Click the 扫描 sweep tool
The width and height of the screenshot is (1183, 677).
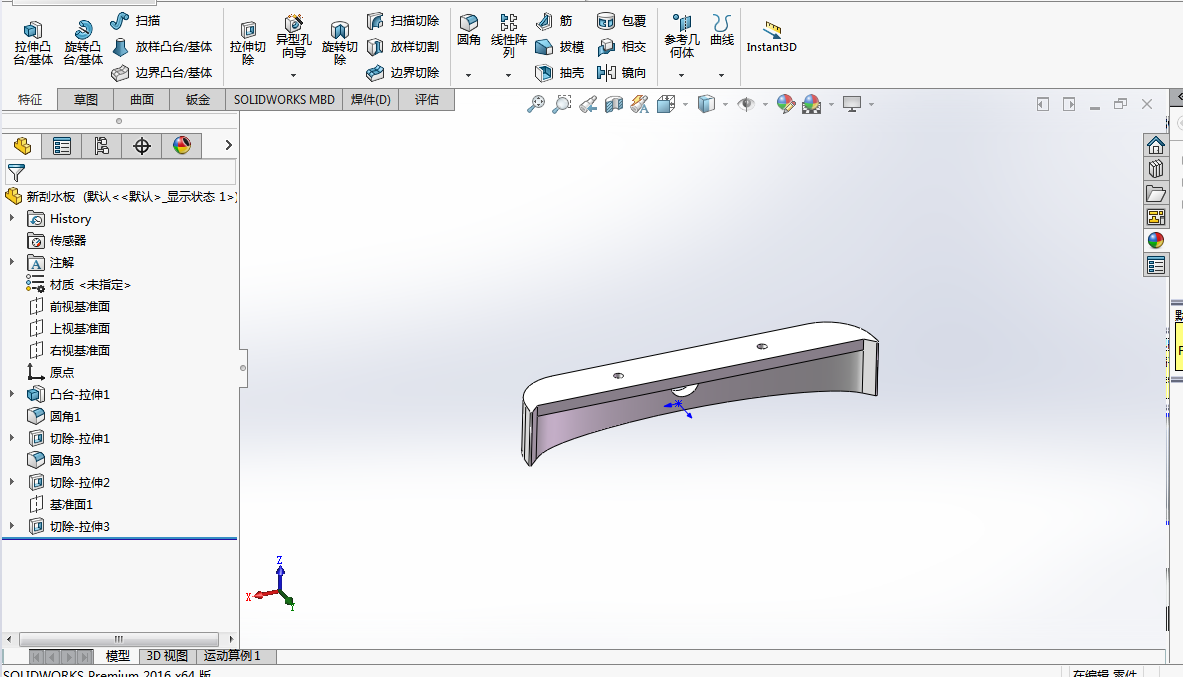pos(136,21)
